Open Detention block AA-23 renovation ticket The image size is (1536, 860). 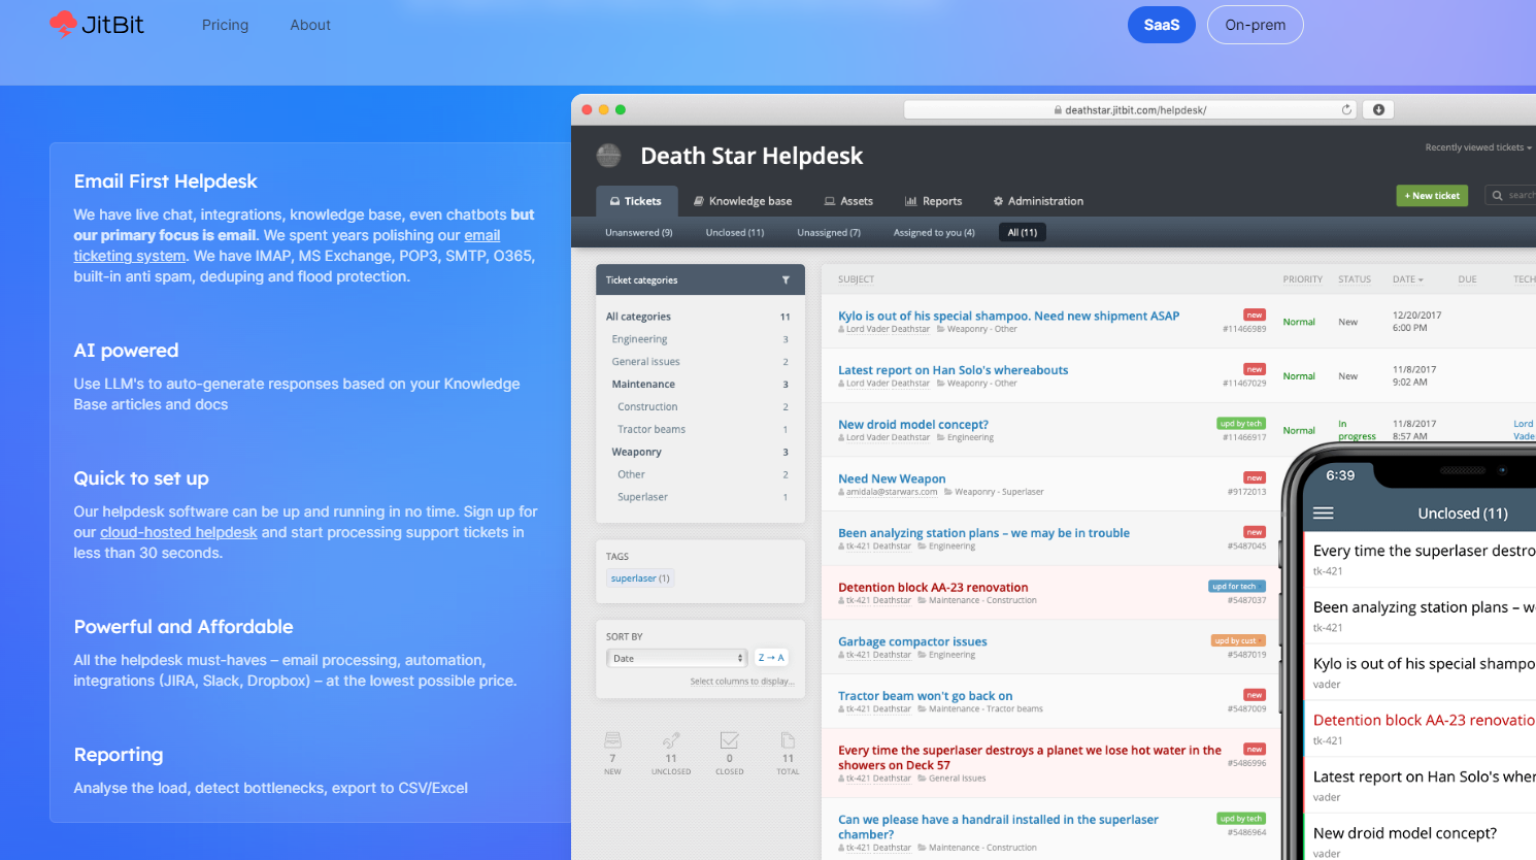(932, 588)
